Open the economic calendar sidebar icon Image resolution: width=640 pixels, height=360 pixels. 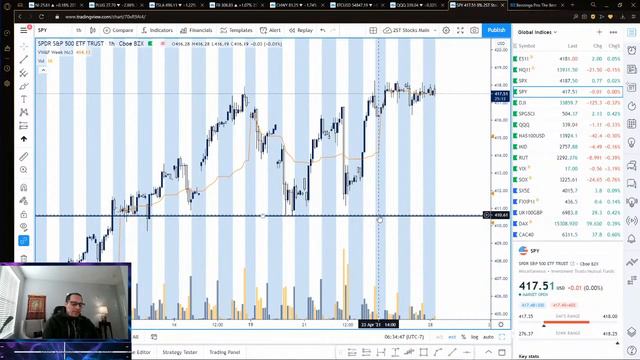click(631, 124)
